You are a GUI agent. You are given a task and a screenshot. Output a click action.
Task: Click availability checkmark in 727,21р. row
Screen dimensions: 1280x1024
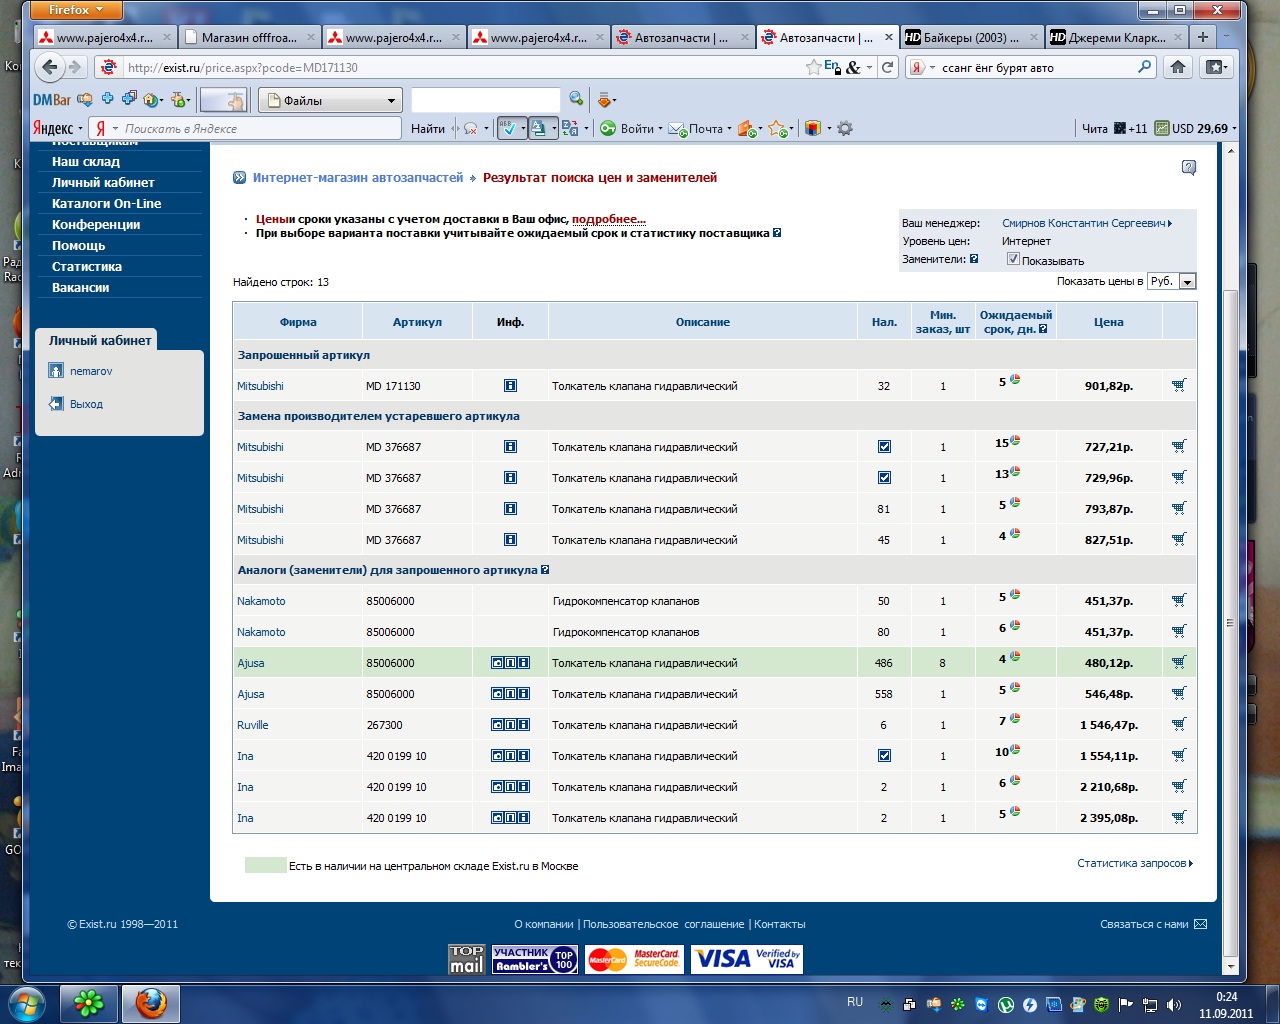884,447
